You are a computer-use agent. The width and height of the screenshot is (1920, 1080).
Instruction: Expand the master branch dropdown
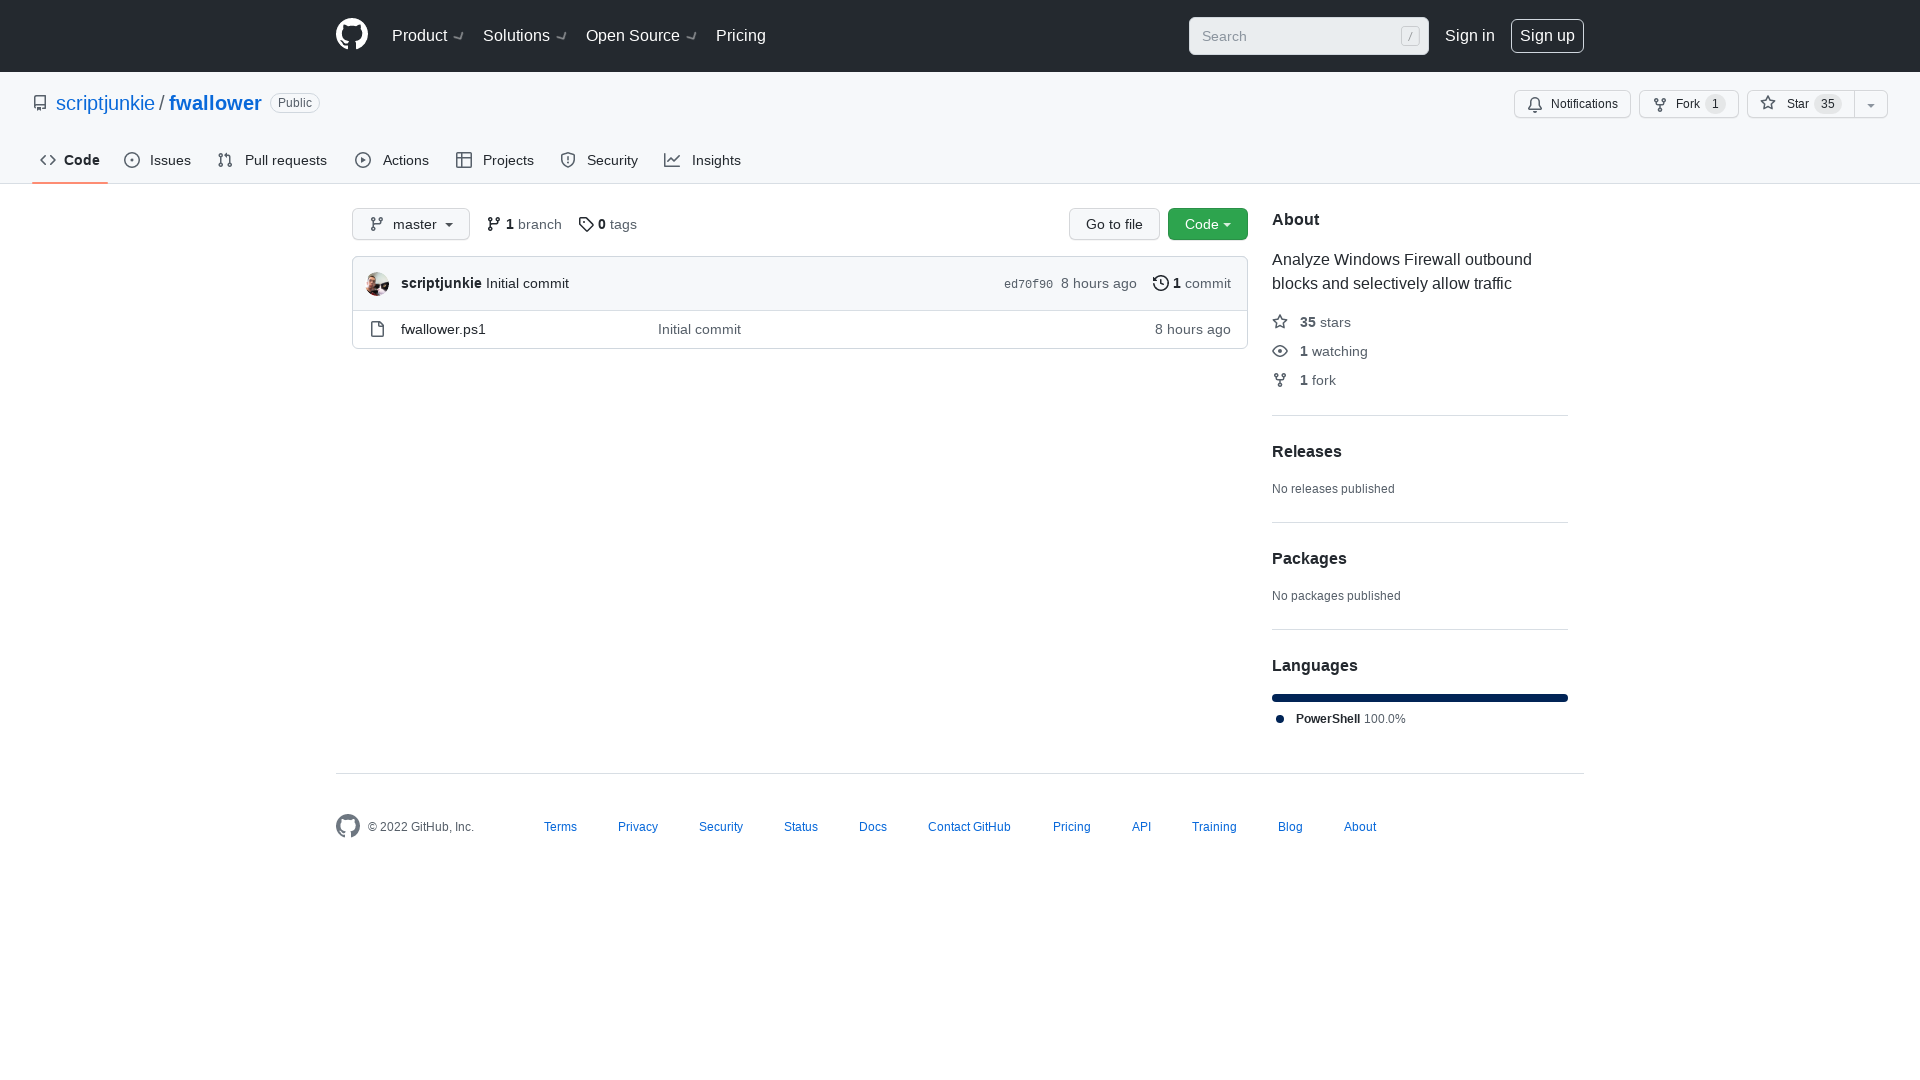coord(410,223)
